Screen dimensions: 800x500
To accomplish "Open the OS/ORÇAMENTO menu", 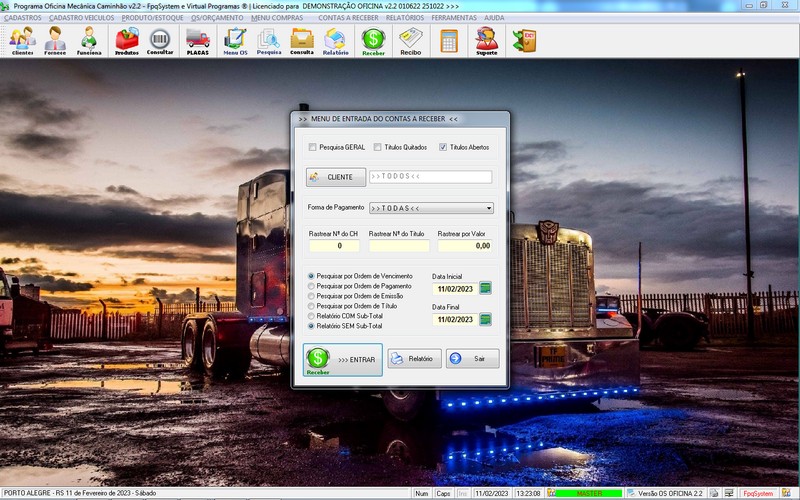I will tap(217, 18).
